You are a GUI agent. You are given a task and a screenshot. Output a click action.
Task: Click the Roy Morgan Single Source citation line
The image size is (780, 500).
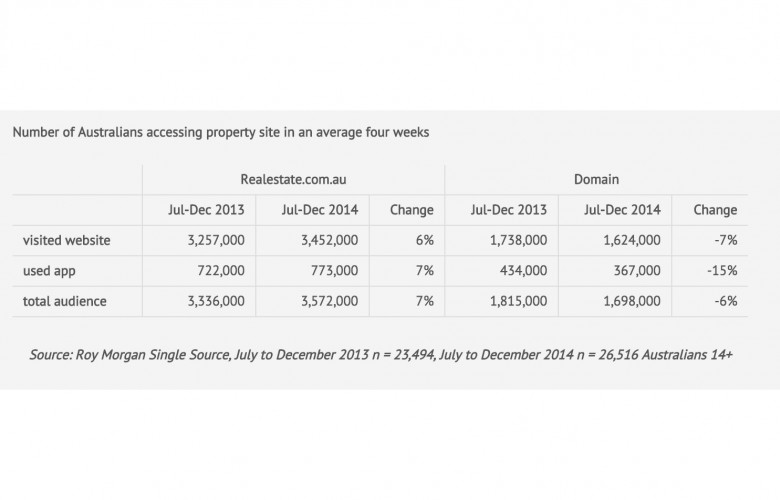tap(381, 355)
